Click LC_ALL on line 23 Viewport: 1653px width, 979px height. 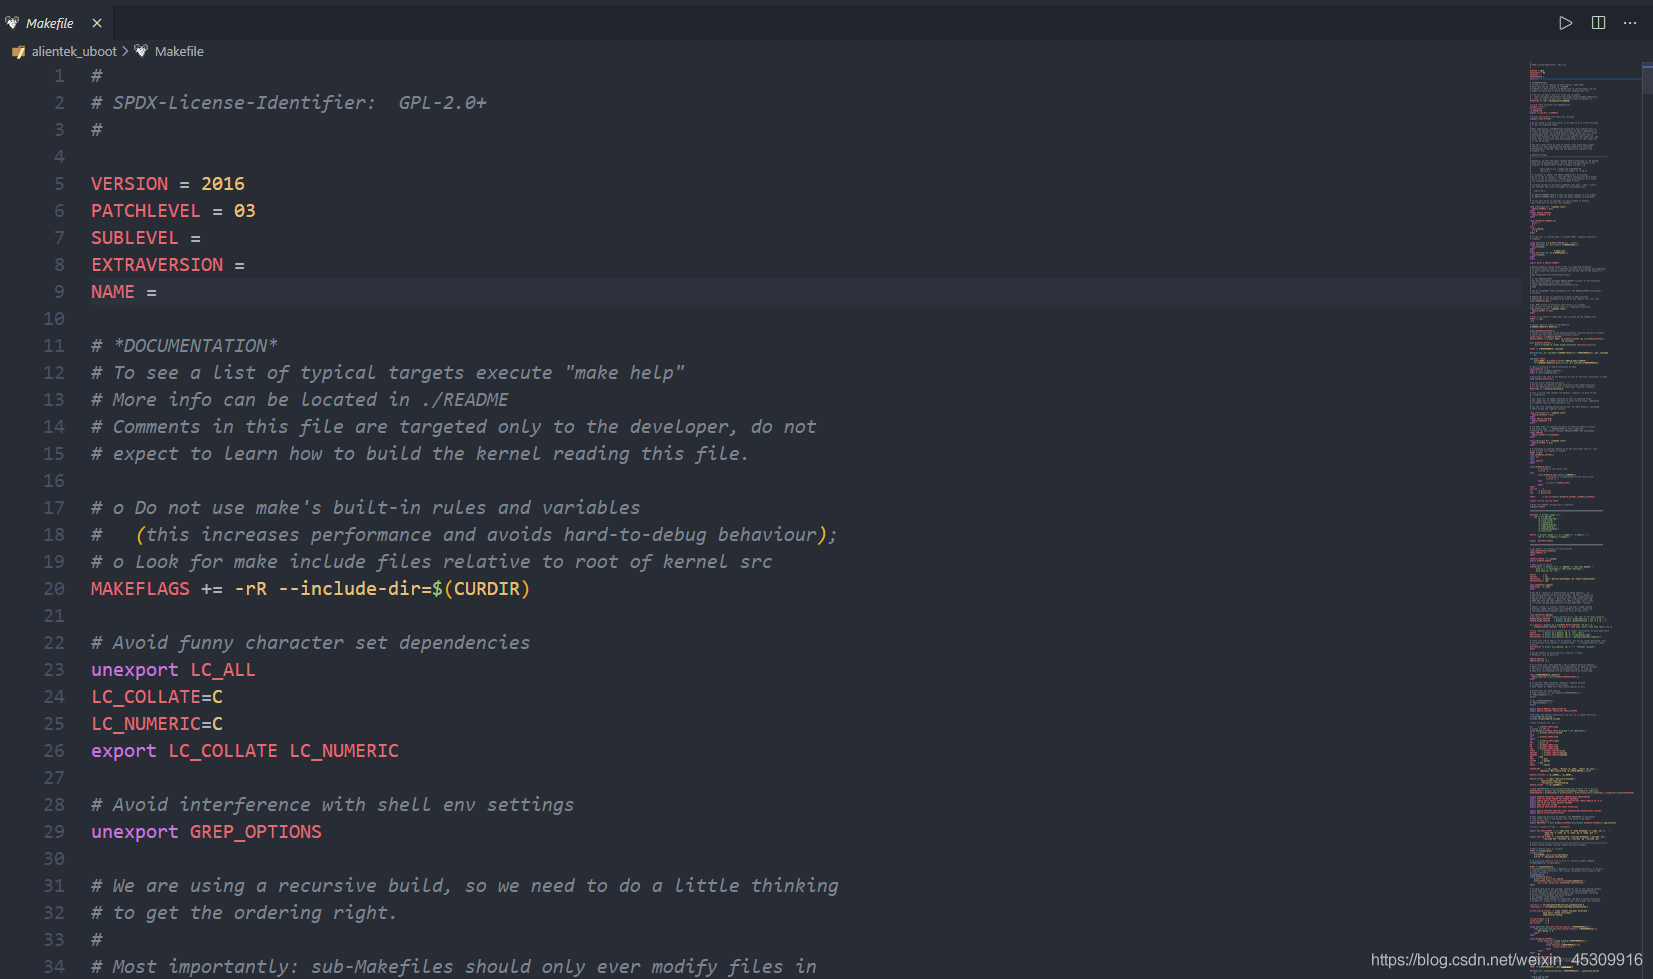223,670
